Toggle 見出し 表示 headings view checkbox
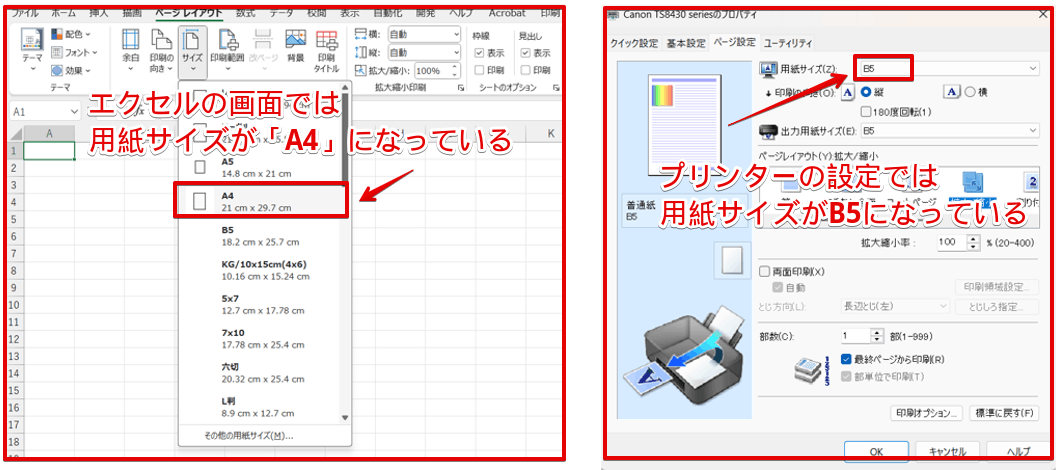 point(525,53)
